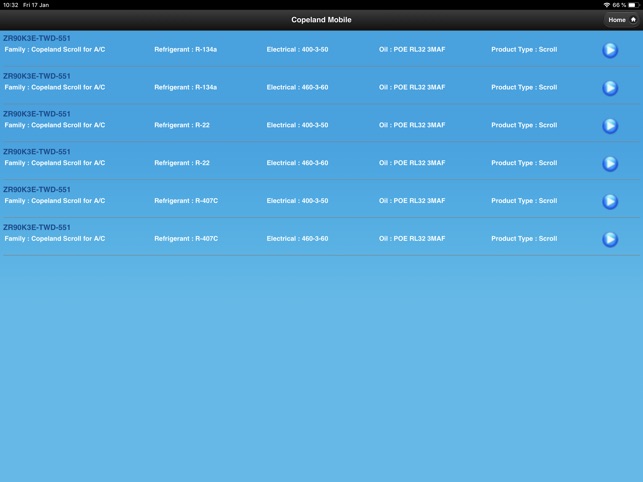
Task: Tap Electrical : 460-3-60 in R-407C row
Action: click(297, 238)
